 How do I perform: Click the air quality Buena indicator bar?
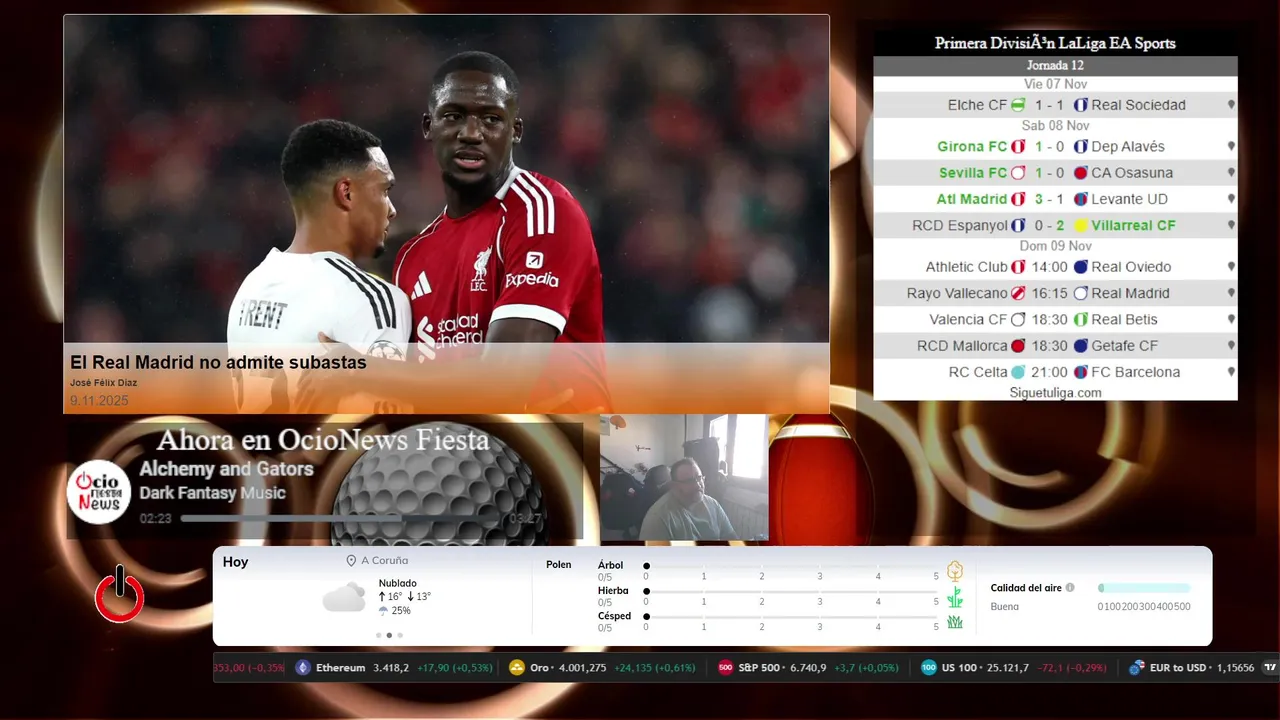point(1144,588)
